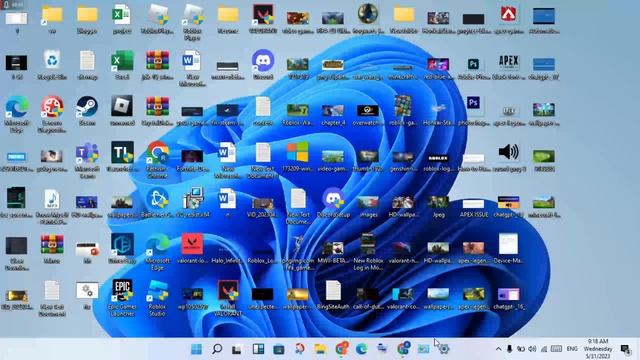Open Microsoft Store from the taskbar

(x=279, y=349)
